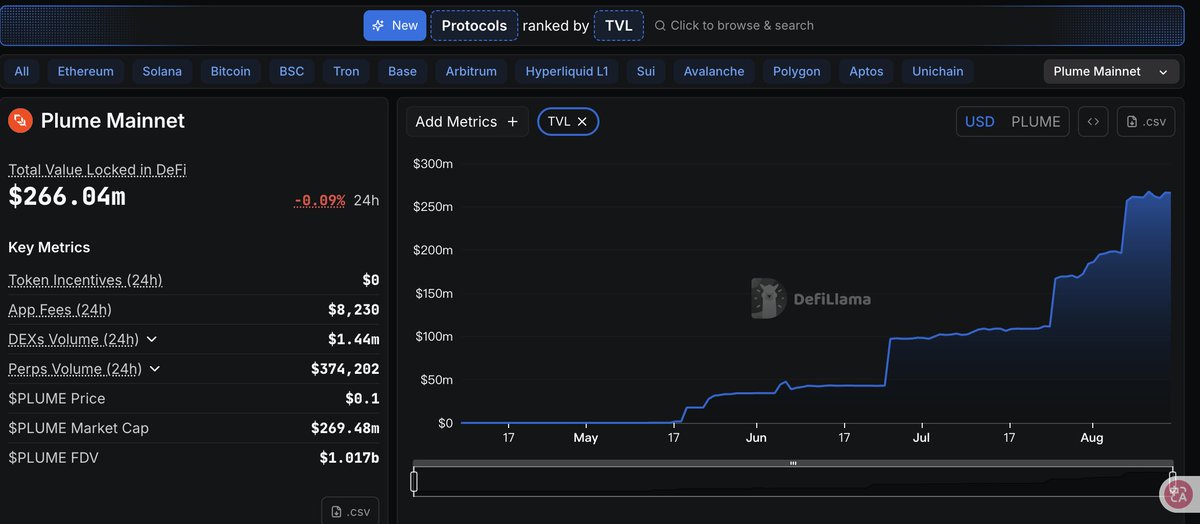Click the embed code icon

coord(1093,121)
